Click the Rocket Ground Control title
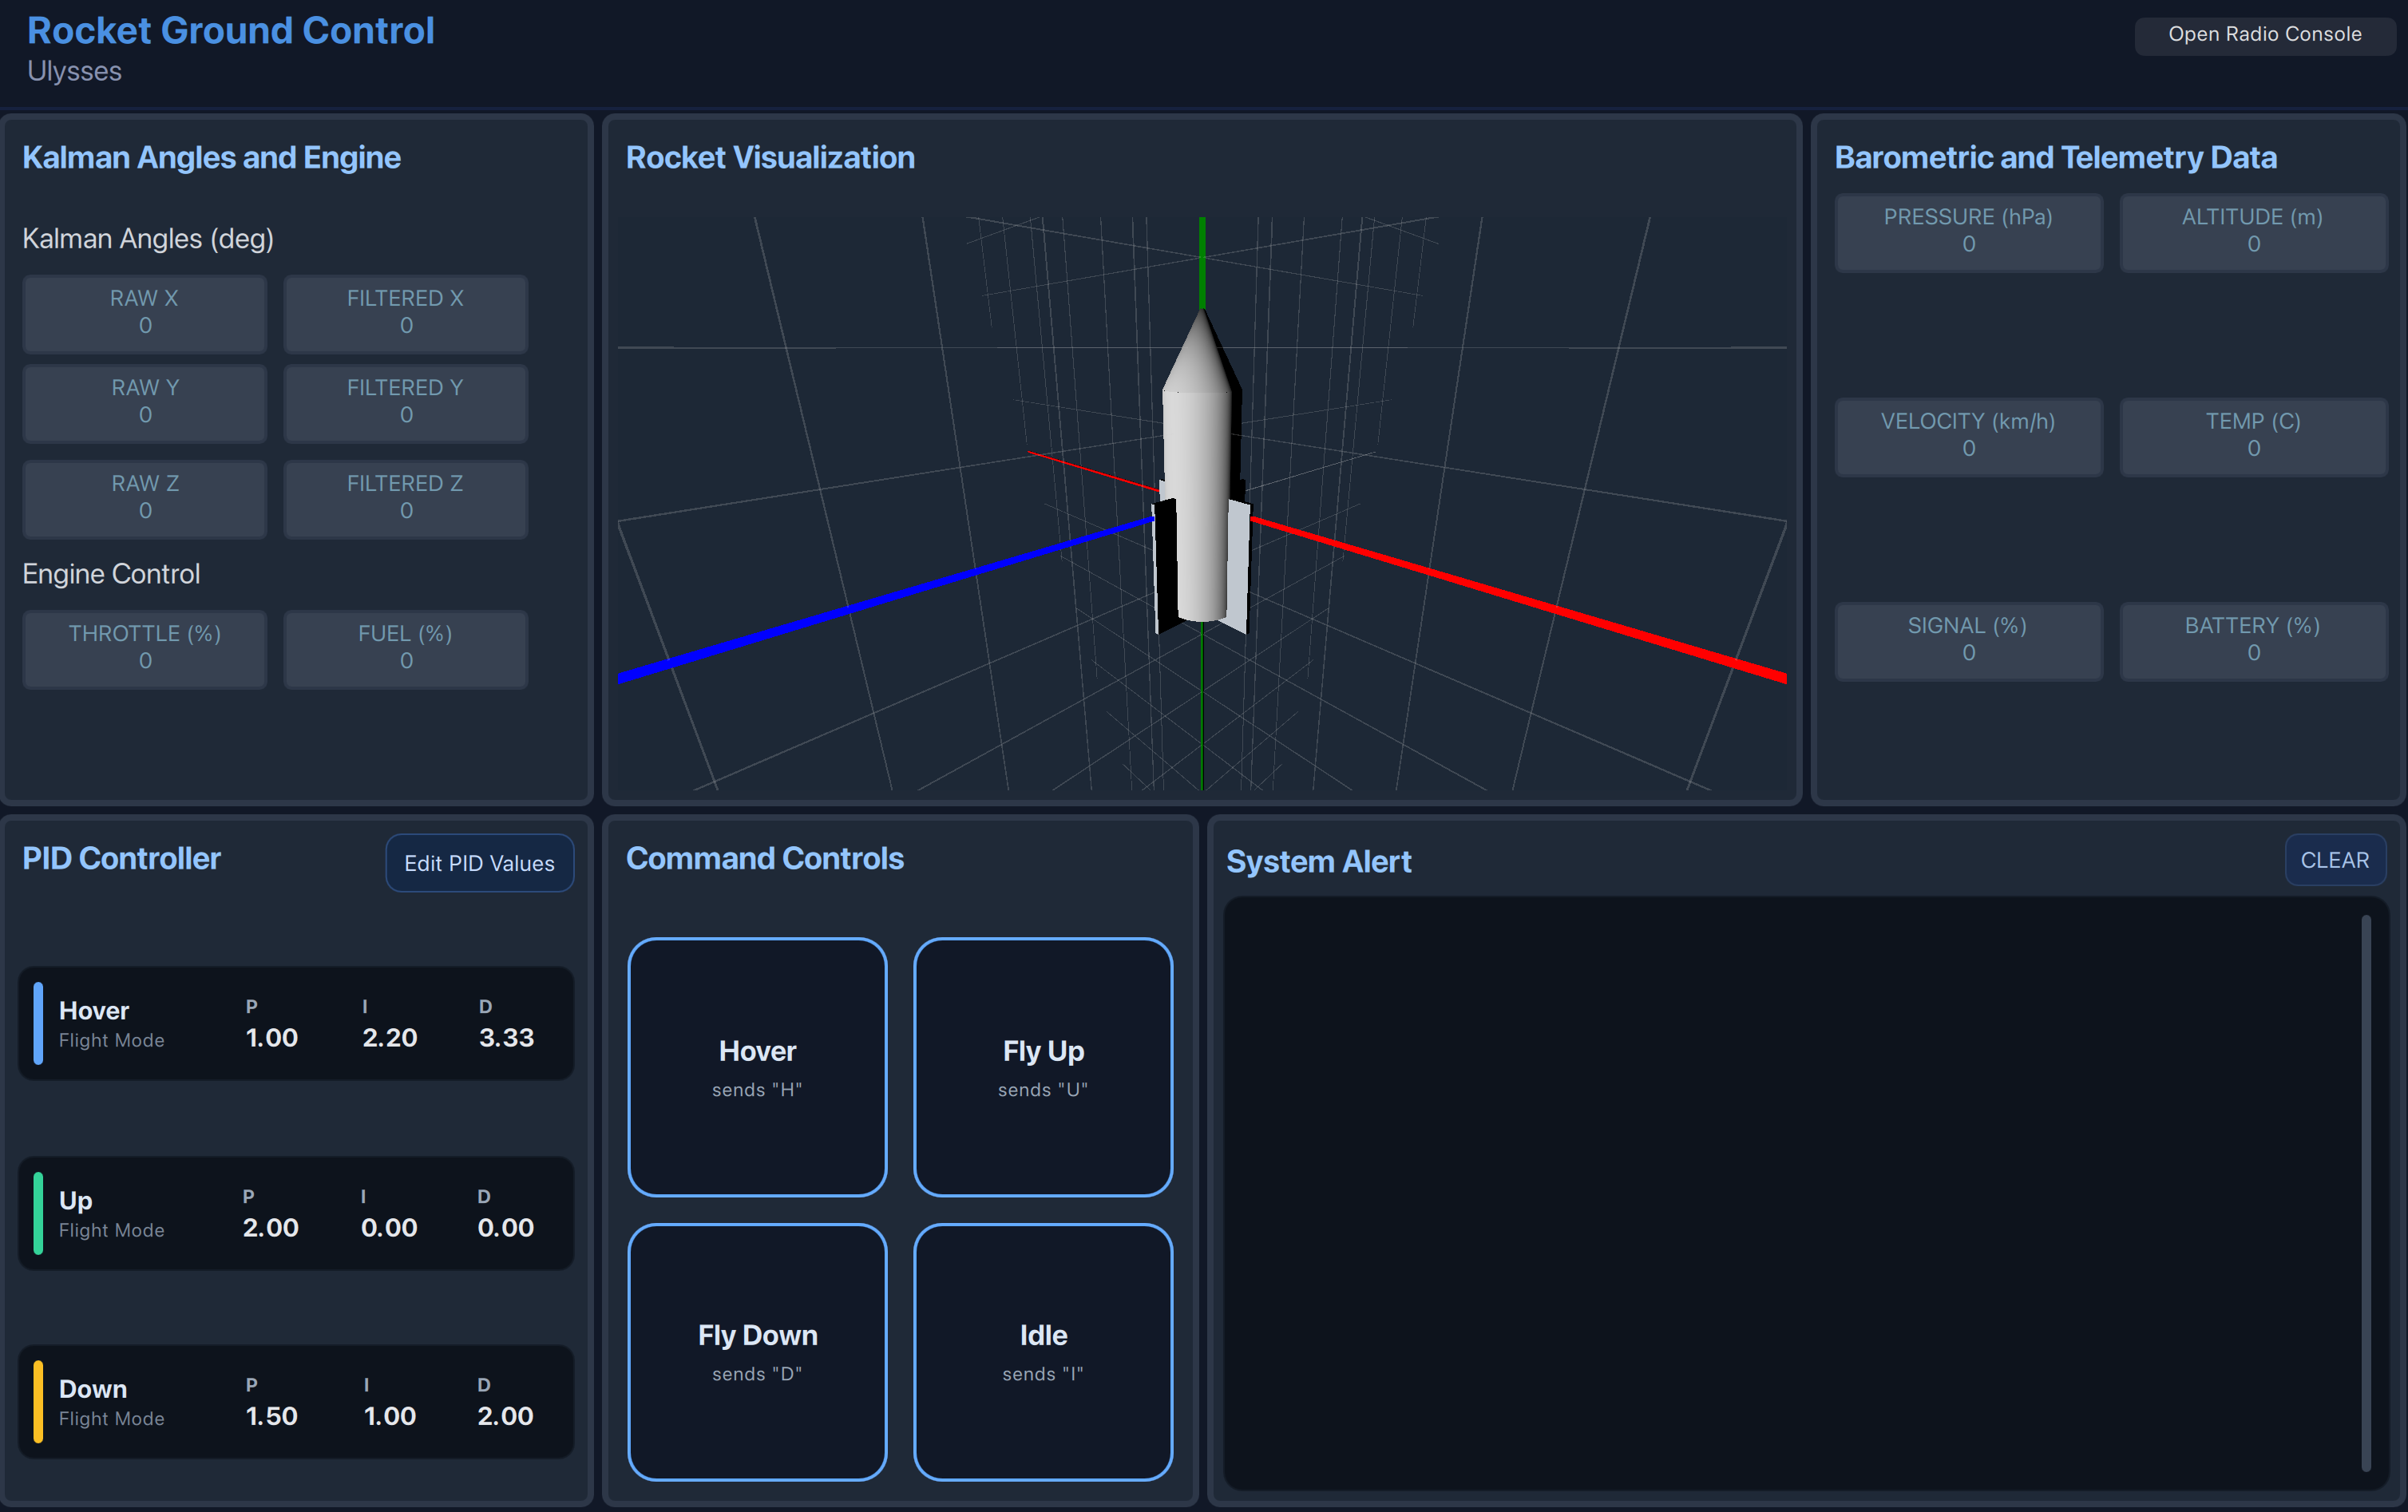2408x1512 pixels. click(x=231, y=31)
